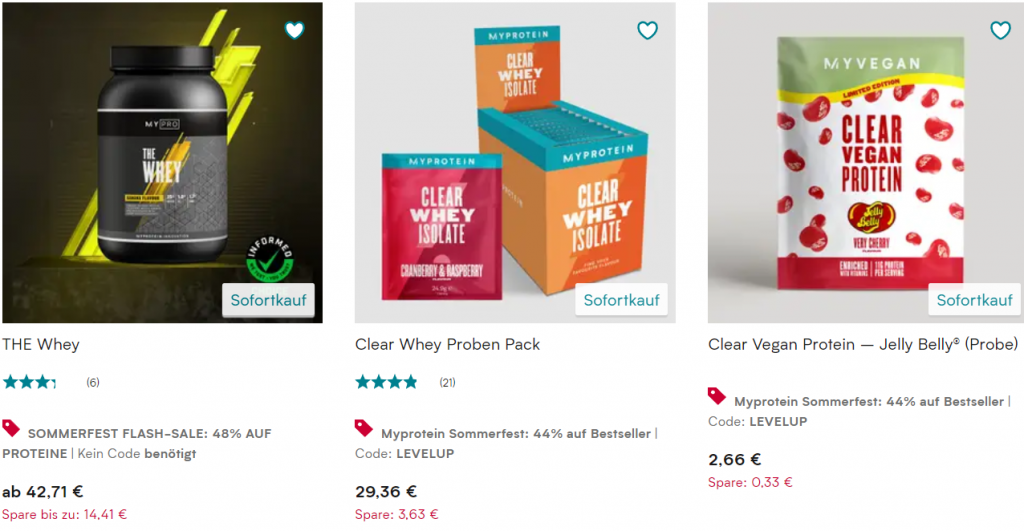Click red tag icon under Clear Vegan Protein
This screenshot has height=531, width=1024.
(717, 396)
